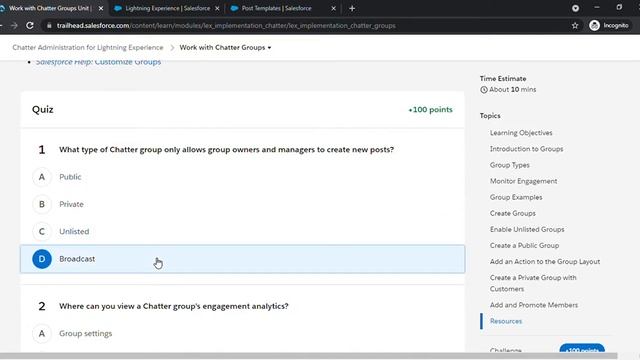This screenshot has height=360, width=640.
Task: Click the browser forward arrow
Action: (14, 25)
